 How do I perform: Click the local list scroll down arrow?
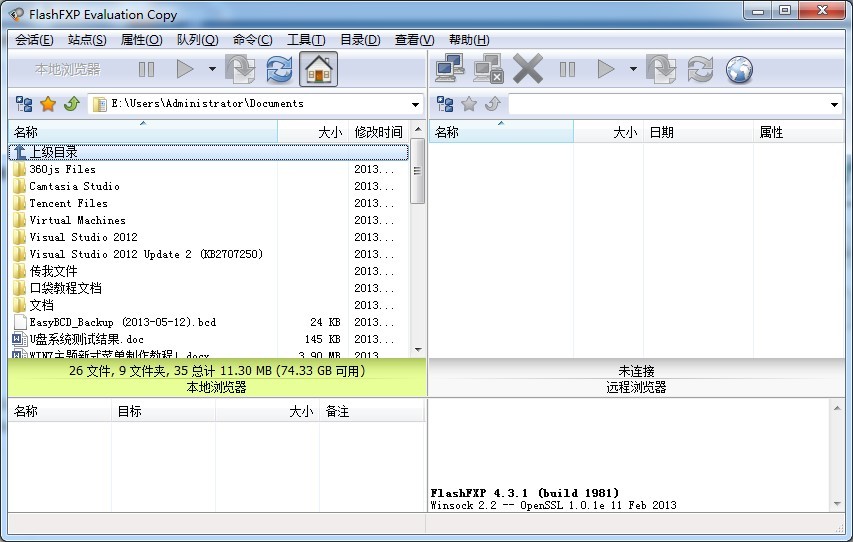(x=418, y=349)
